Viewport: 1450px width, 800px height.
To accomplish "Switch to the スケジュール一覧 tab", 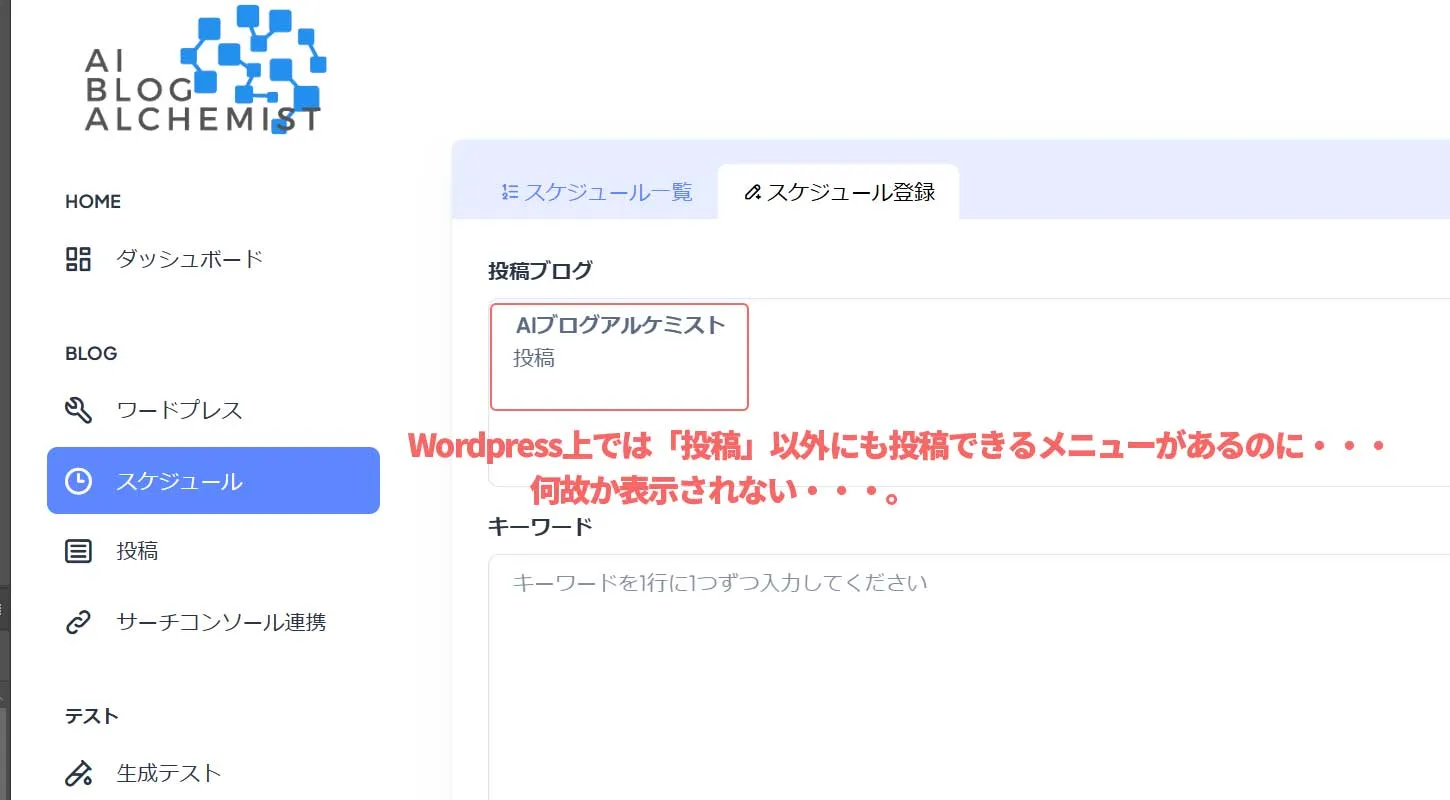I will pos(597,192).
